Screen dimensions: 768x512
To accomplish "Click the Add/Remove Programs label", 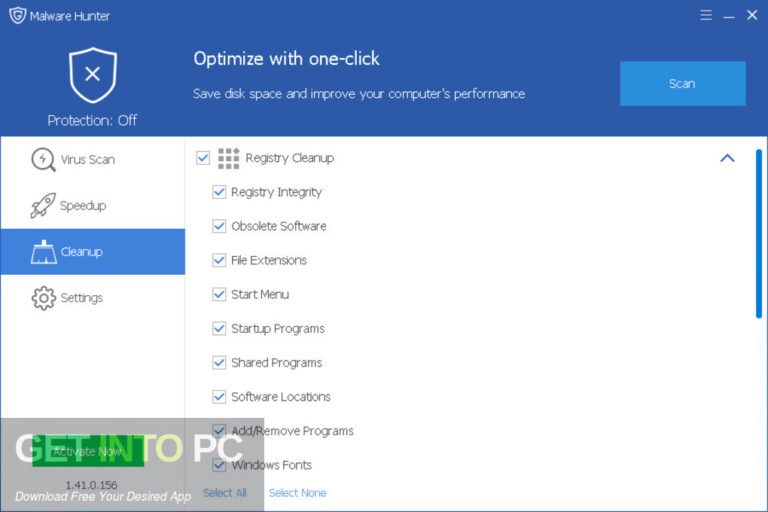I will (292, 431).
